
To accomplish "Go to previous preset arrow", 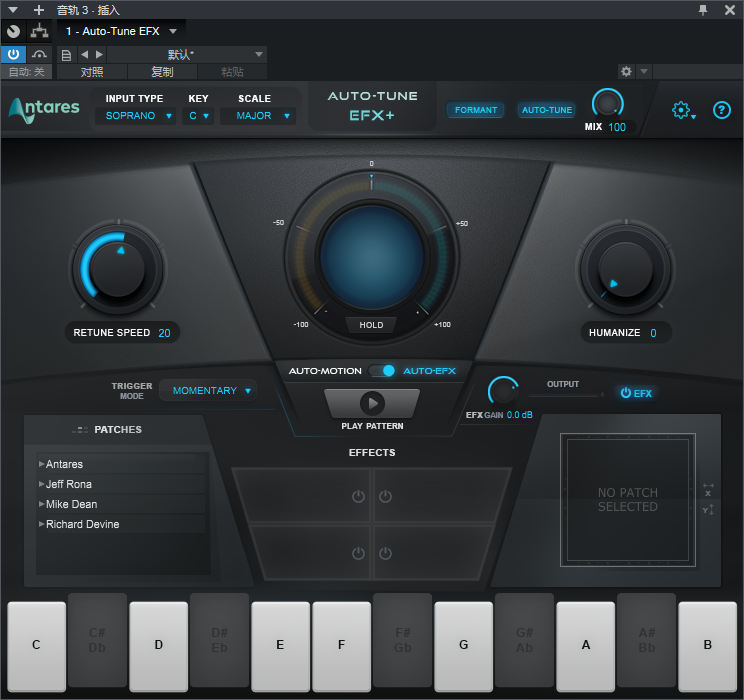I will tap(84, 55).
